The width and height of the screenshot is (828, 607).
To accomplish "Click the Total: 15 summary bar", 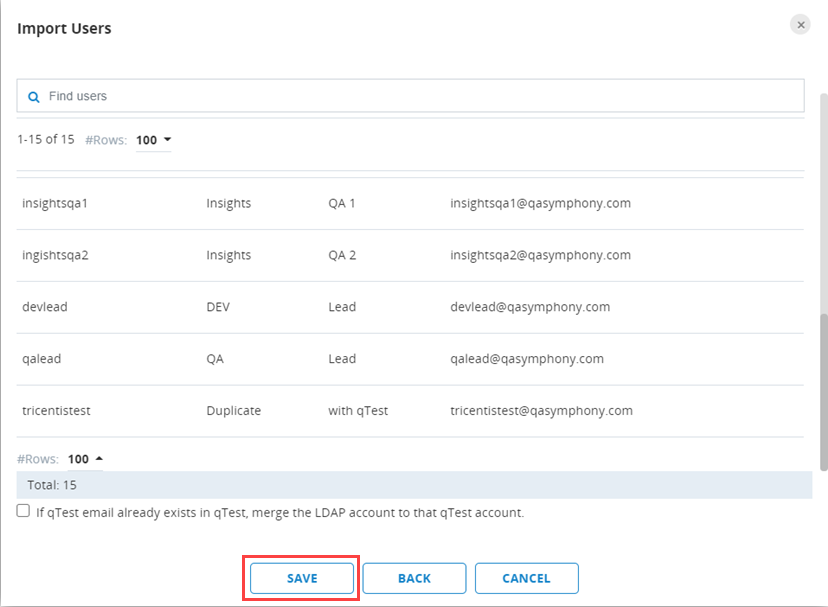I will click(x=414, y=485).
